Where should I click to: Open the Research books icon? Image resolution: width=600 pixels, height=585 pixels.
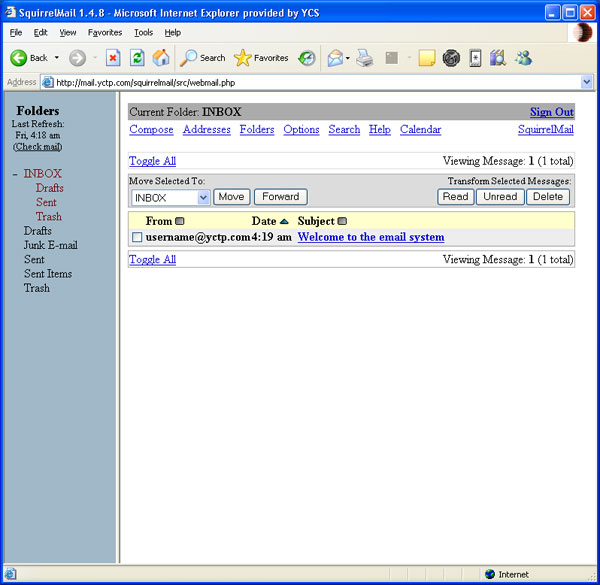pyautogui.click(x=498, y=58)
